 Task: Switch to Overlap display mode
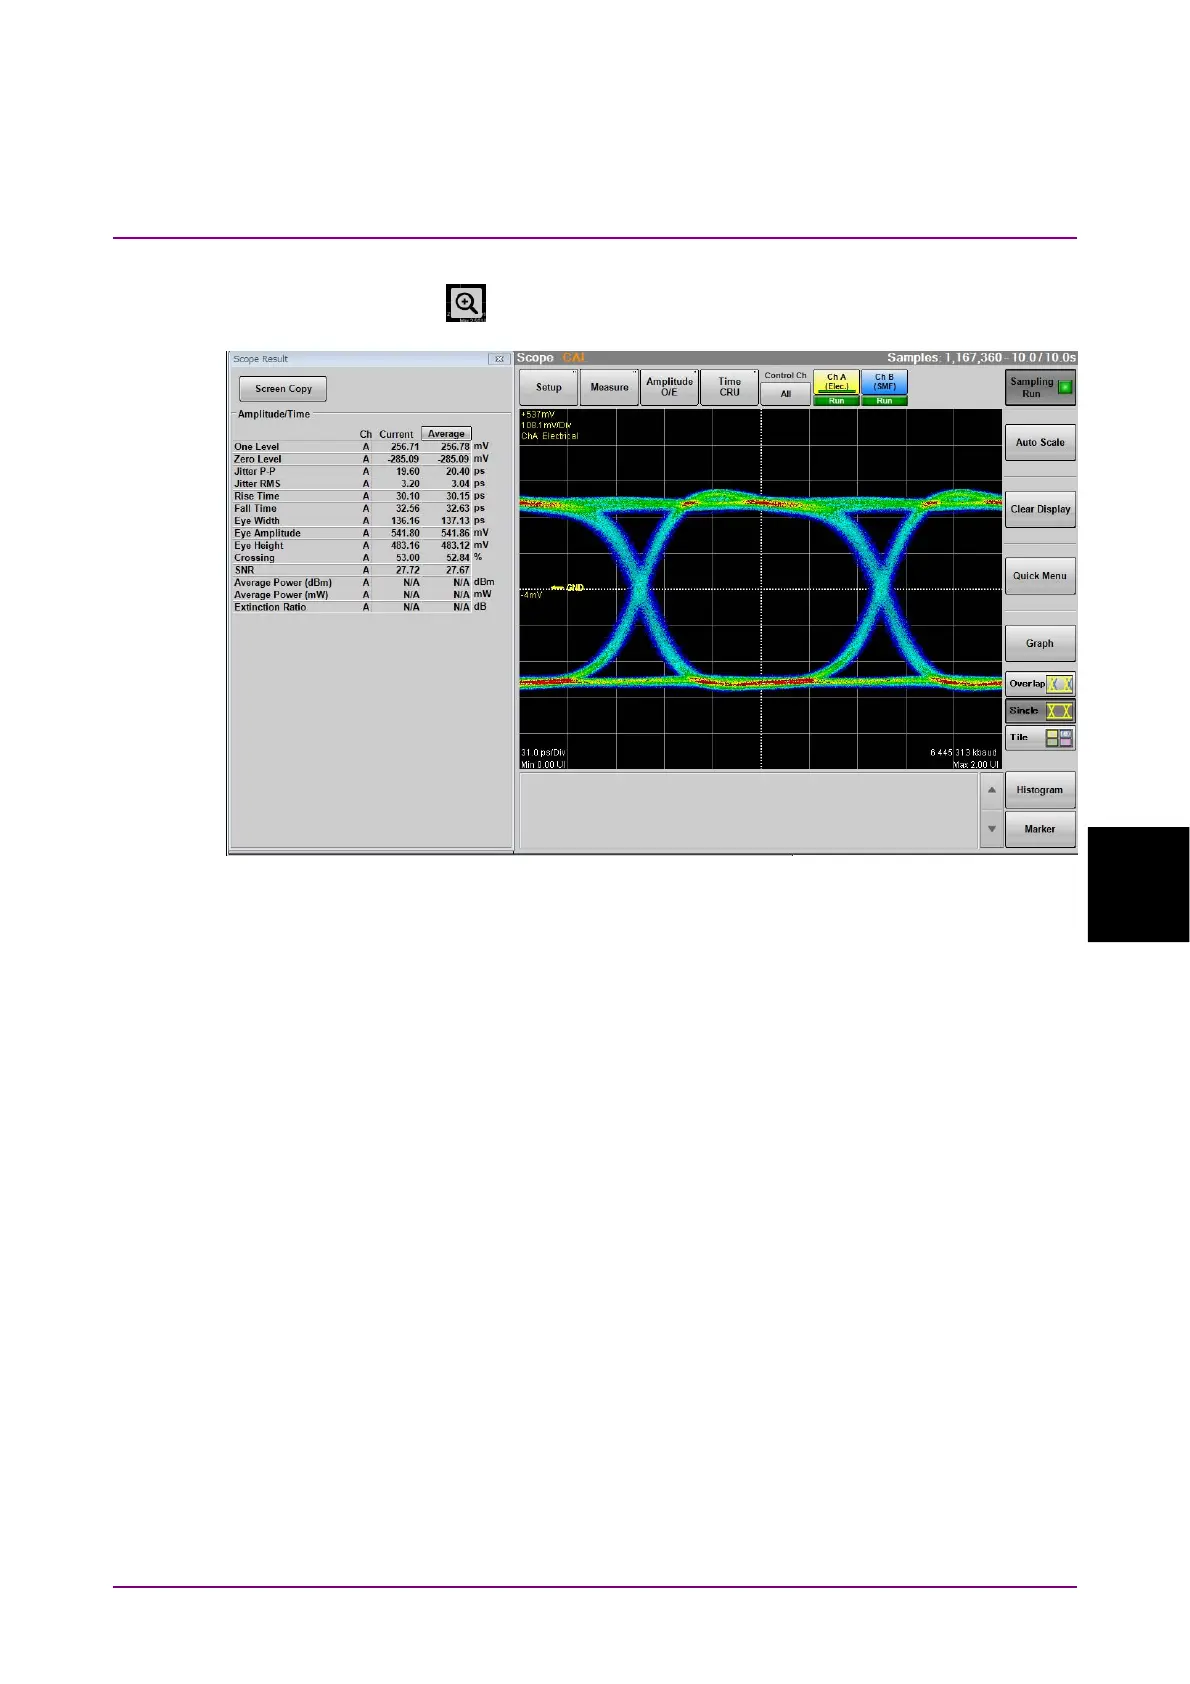click(1040, 684)
